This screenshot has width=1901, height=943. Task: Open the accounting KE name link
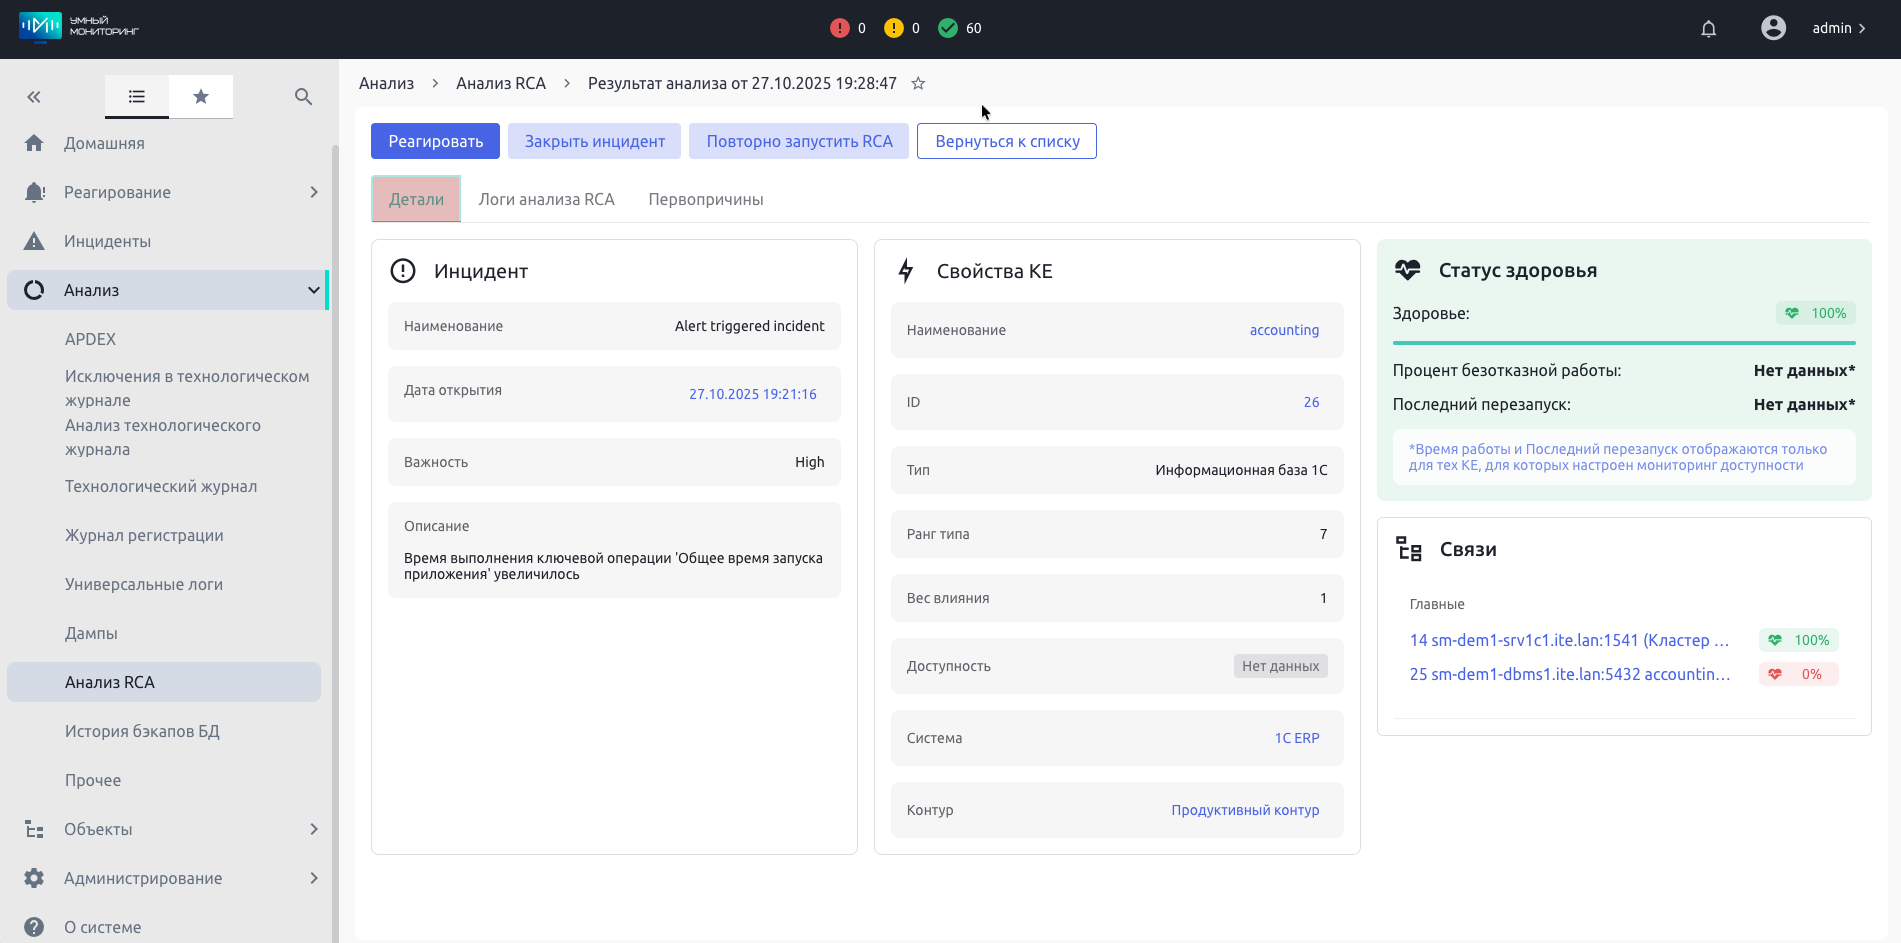pyautogui.click(x=1284, y=330)
